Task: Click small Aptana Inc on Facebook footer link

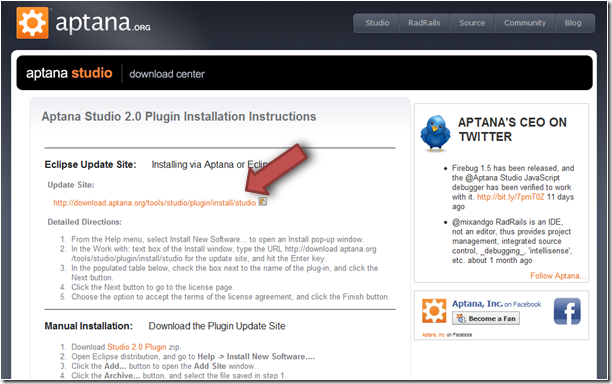Action: click(x=447, y=335)
